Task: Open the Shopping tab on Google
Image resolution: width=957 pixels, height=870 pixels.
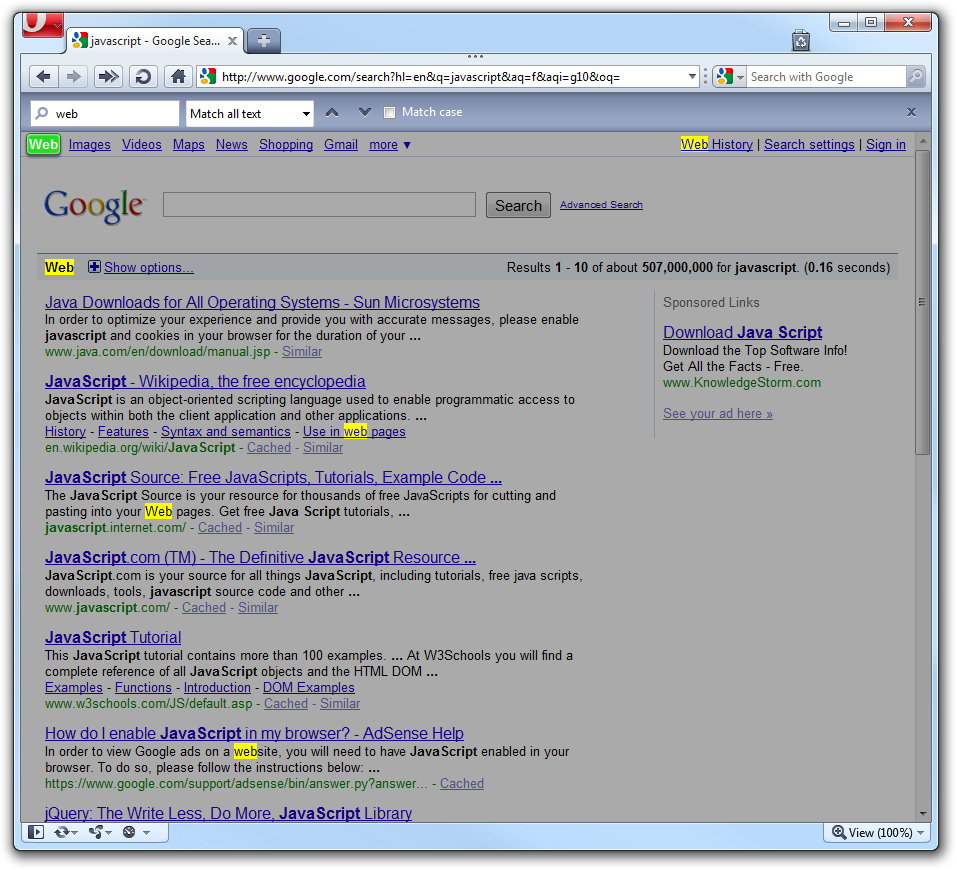Action: 286,145
